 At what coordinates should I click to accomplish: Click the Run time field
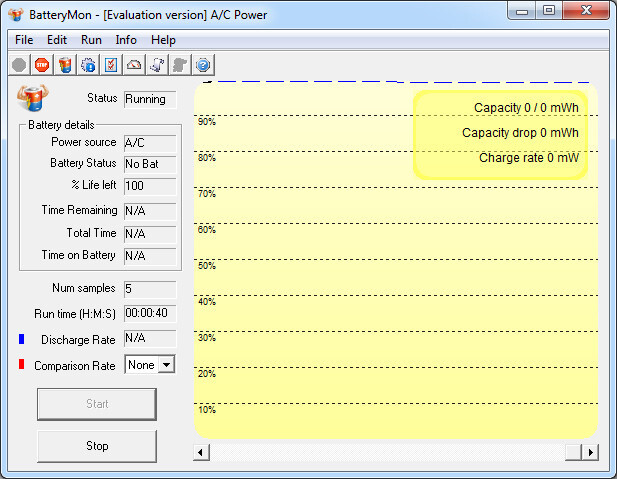coord(149,313)
